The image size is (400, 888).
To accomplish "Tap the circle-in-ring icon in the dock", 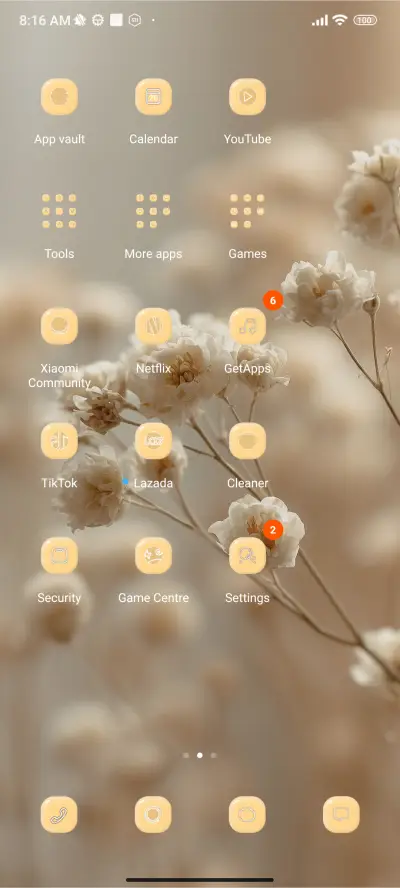I will [x=153, y=814].
